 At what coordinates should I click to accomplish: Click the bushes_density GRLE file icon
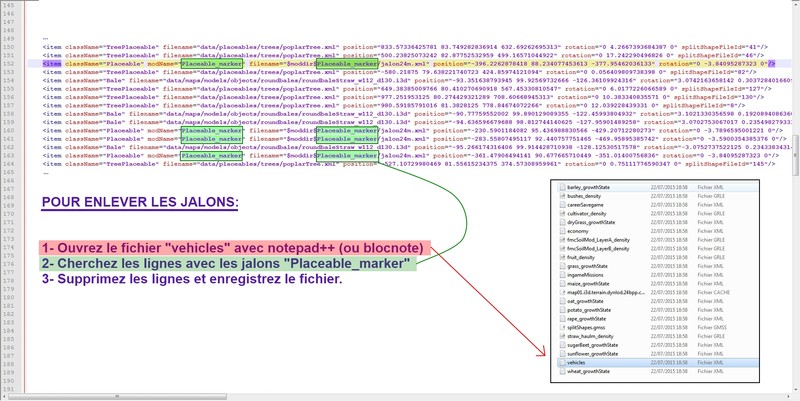pos(561,196)
